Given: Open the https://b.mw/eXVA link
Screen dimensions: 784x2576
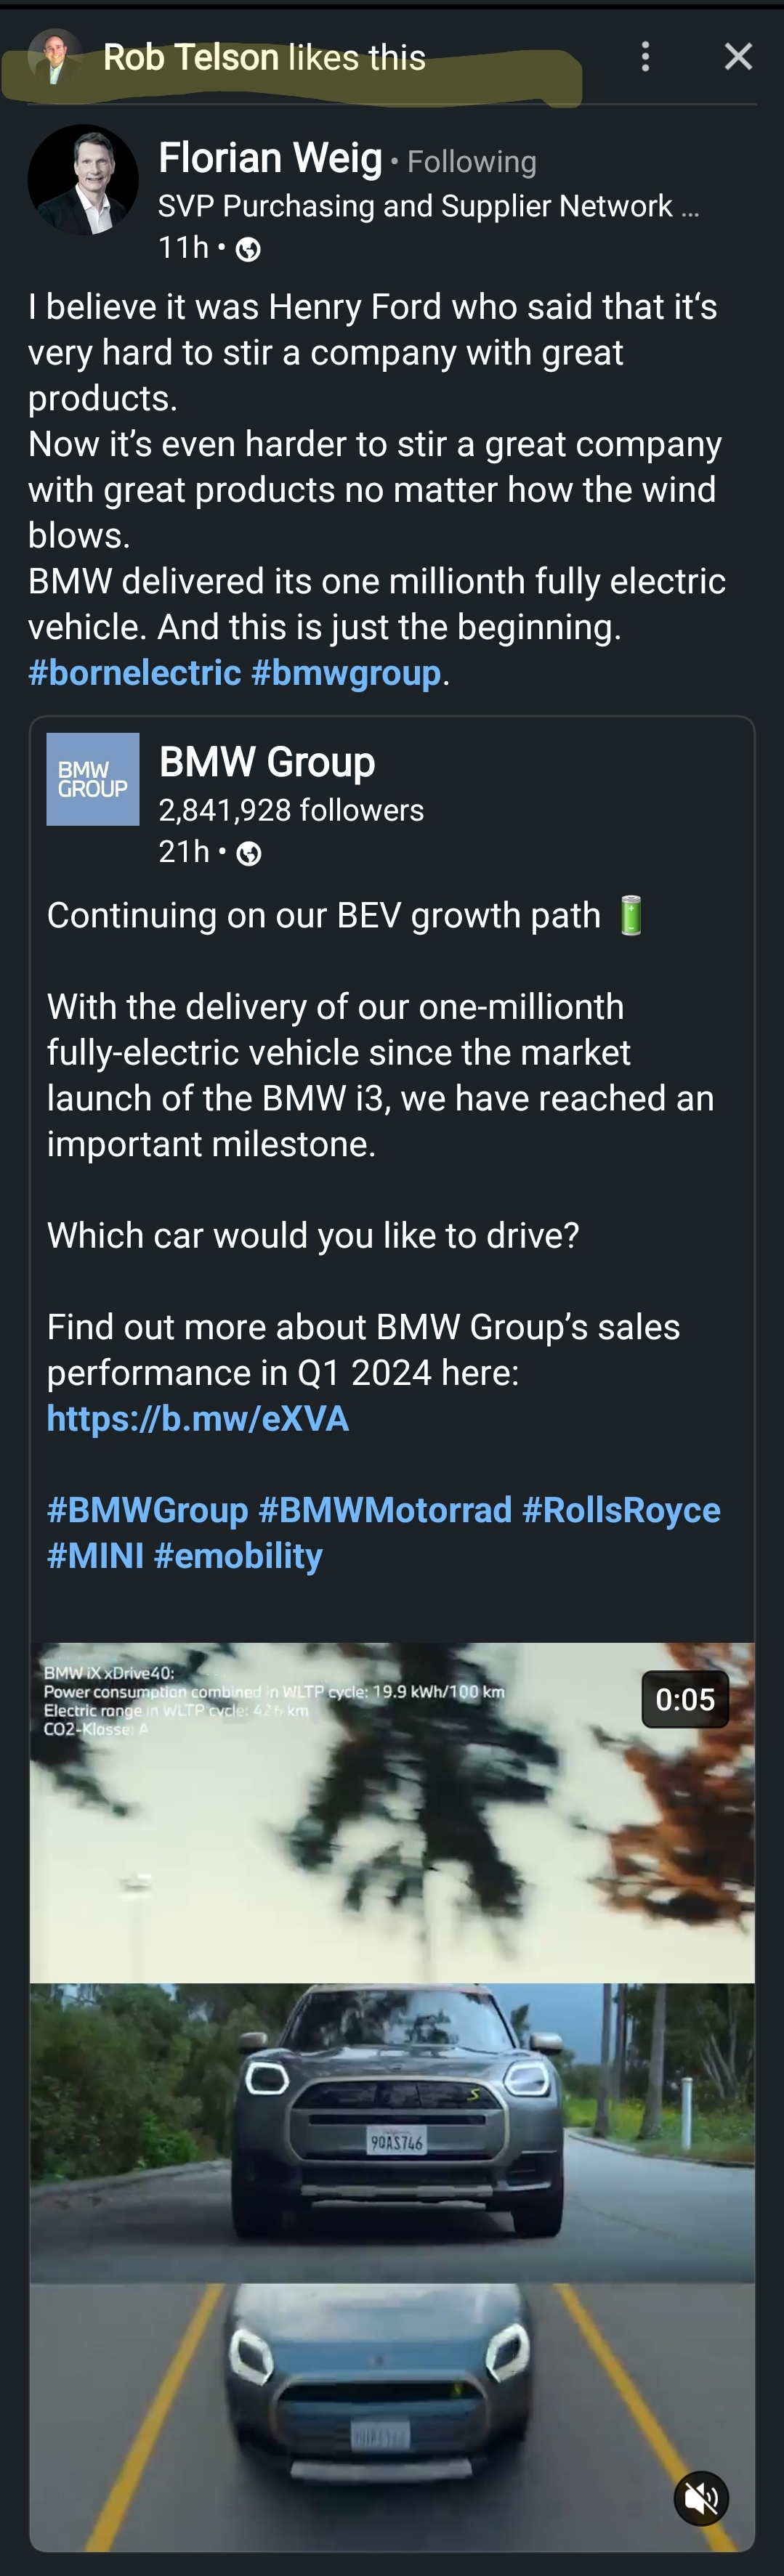Looking at the screenshot, I should point(198,1418).
